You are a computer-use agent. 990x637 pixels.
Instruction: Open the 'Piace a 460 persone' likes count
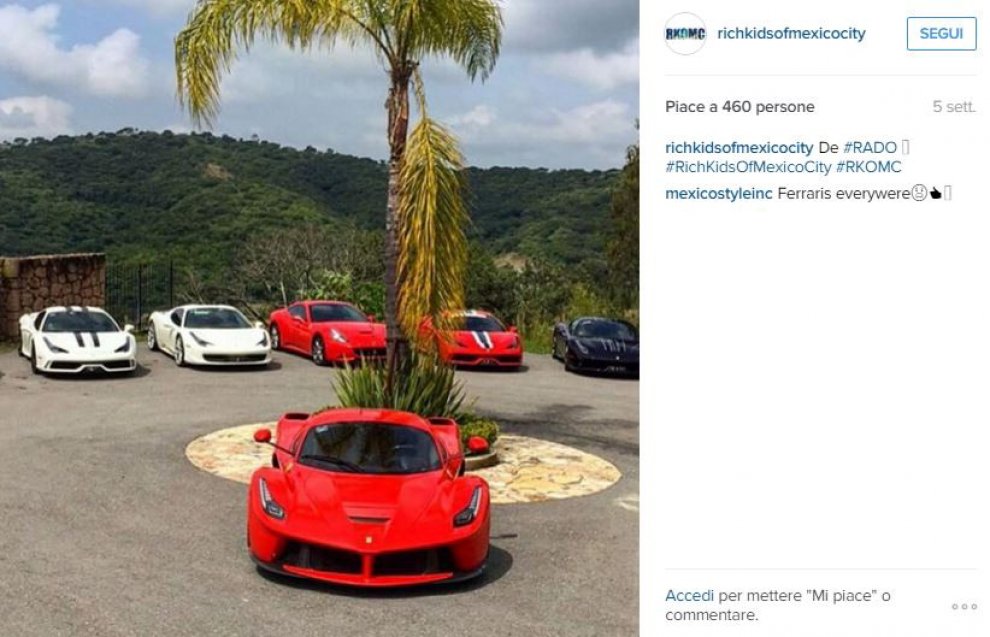pos(739,107)
